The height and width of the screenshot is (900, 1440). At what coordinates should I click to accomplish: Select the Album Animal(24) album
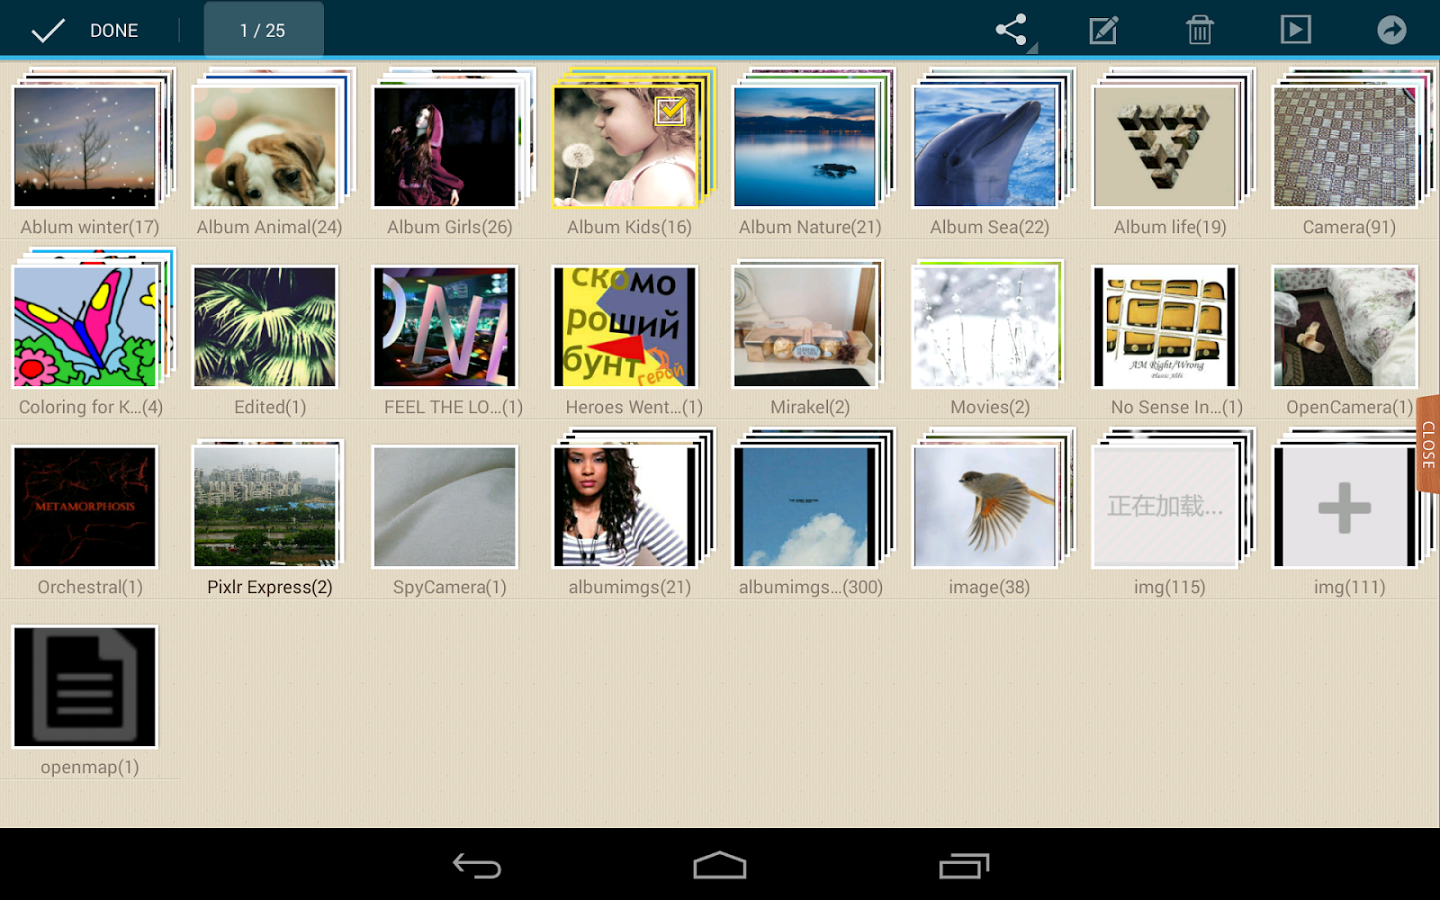(x=265, y=147)
